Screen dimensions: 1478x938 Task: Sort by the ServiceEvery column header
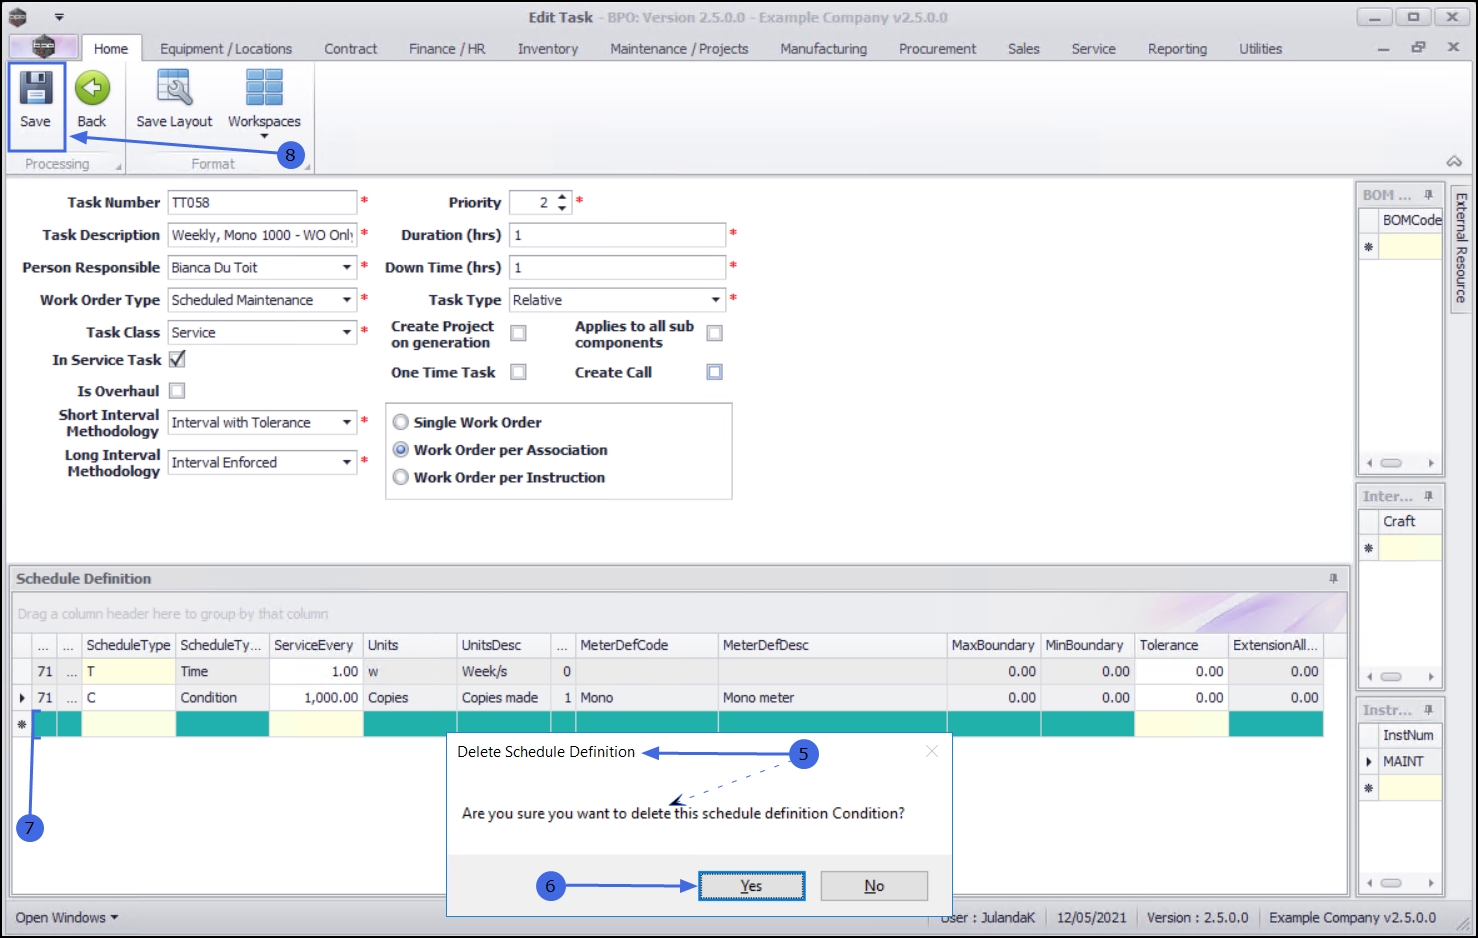coord(315,645)
